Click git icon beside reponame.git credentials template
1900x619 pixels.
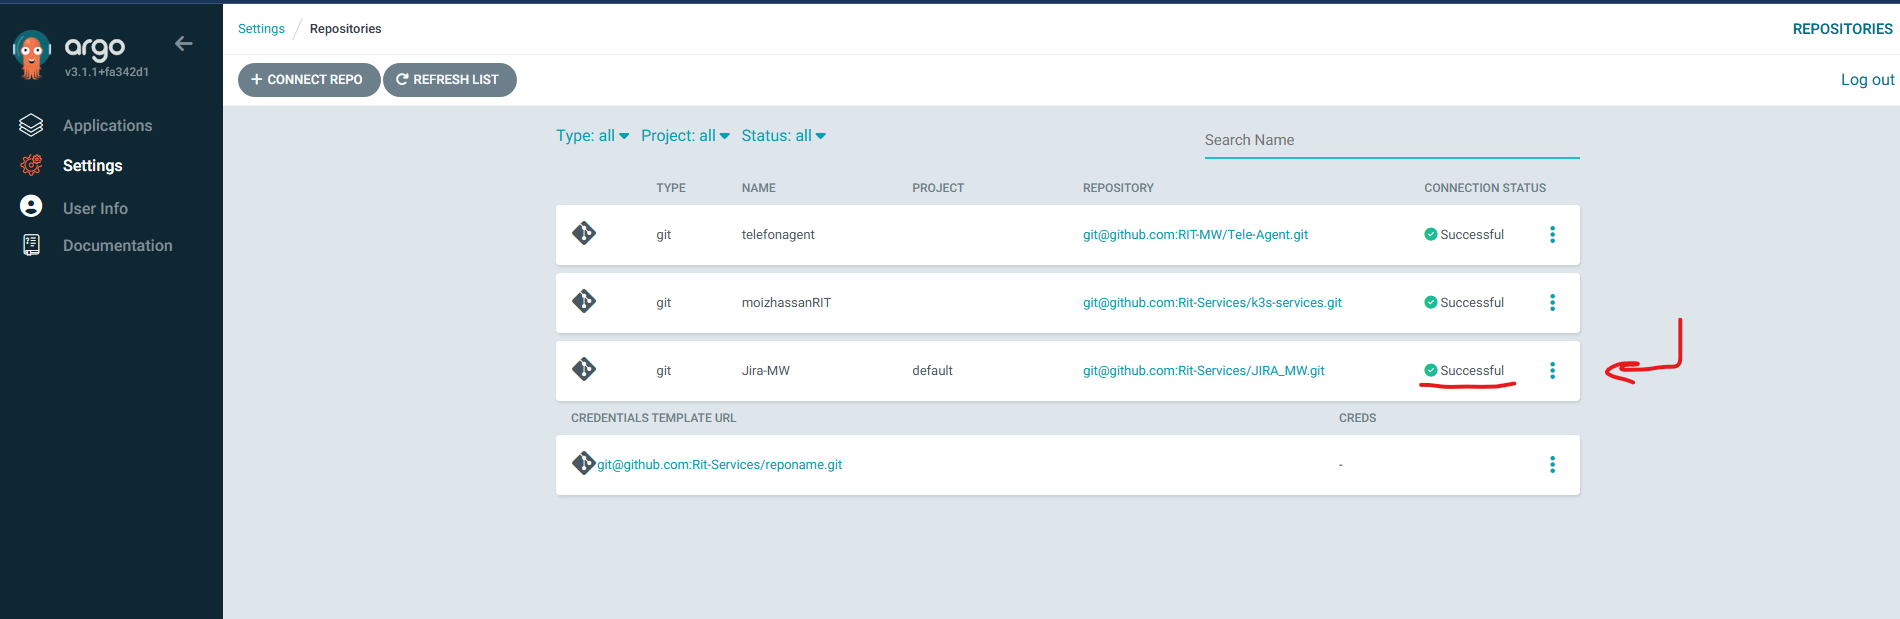point(584,464)
